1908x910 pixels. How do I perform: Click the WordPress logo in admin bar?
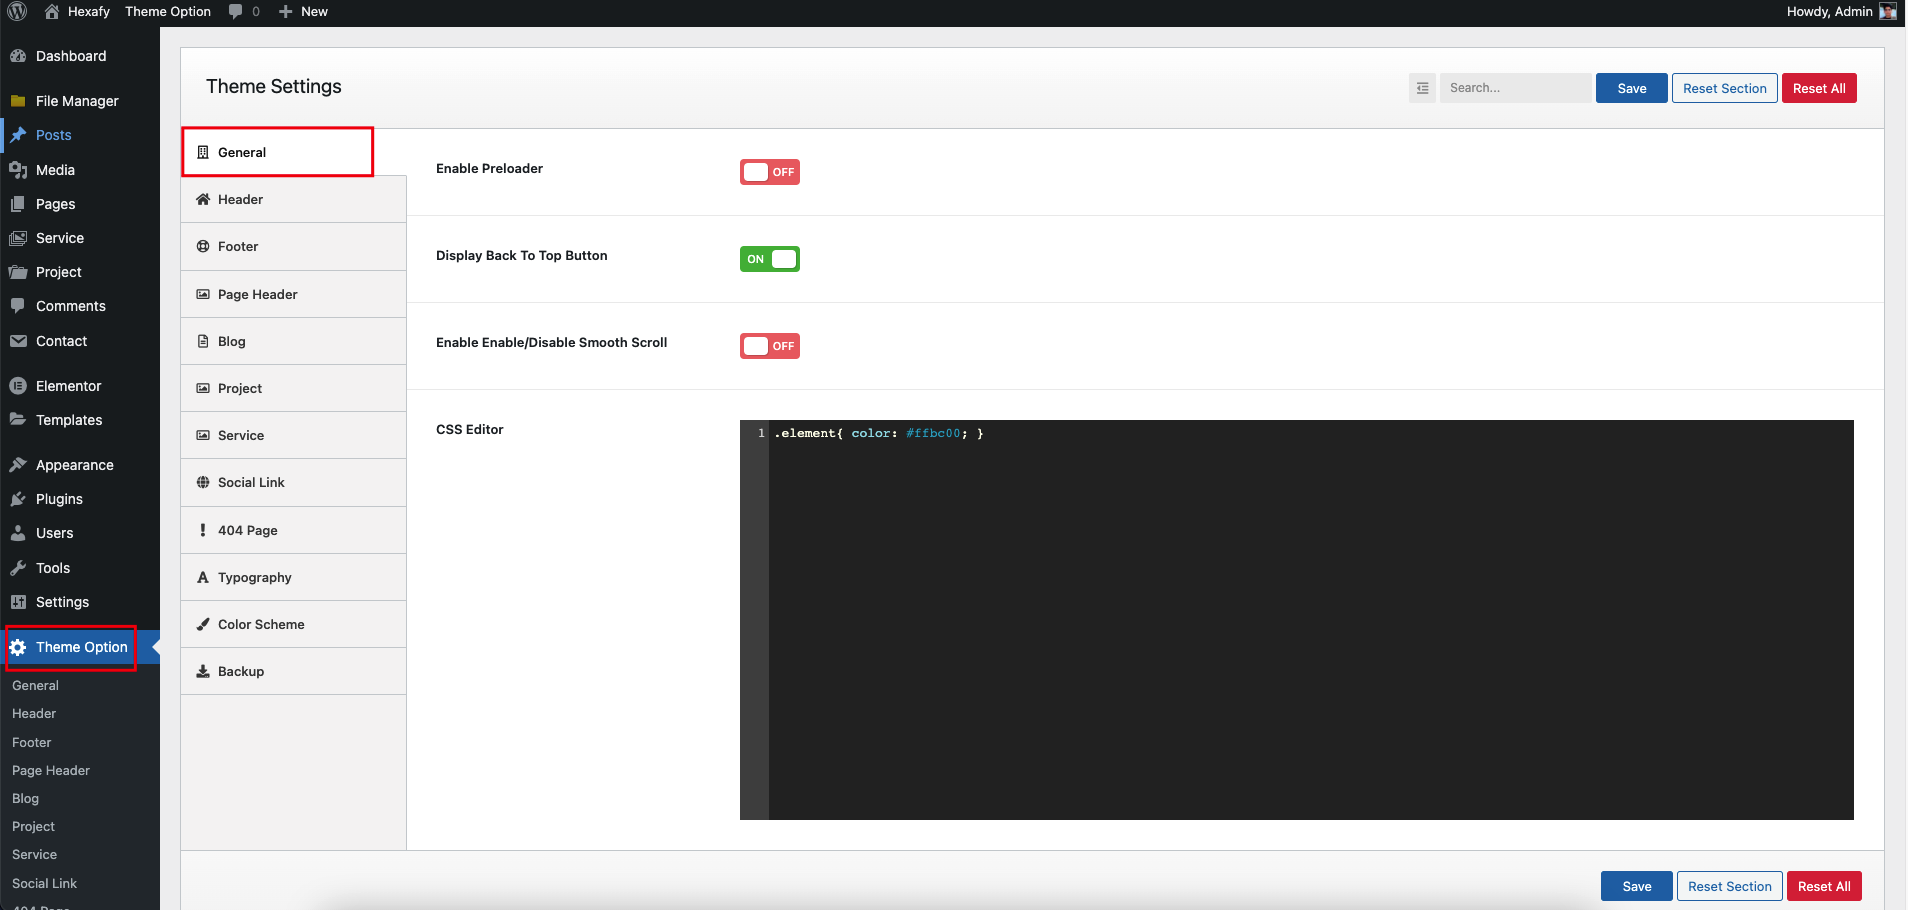[x=17, y=11]
